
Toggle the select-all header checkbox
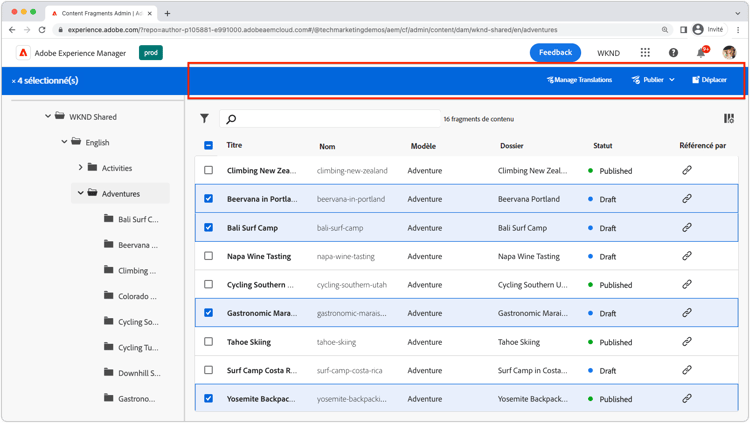[208, 146]
